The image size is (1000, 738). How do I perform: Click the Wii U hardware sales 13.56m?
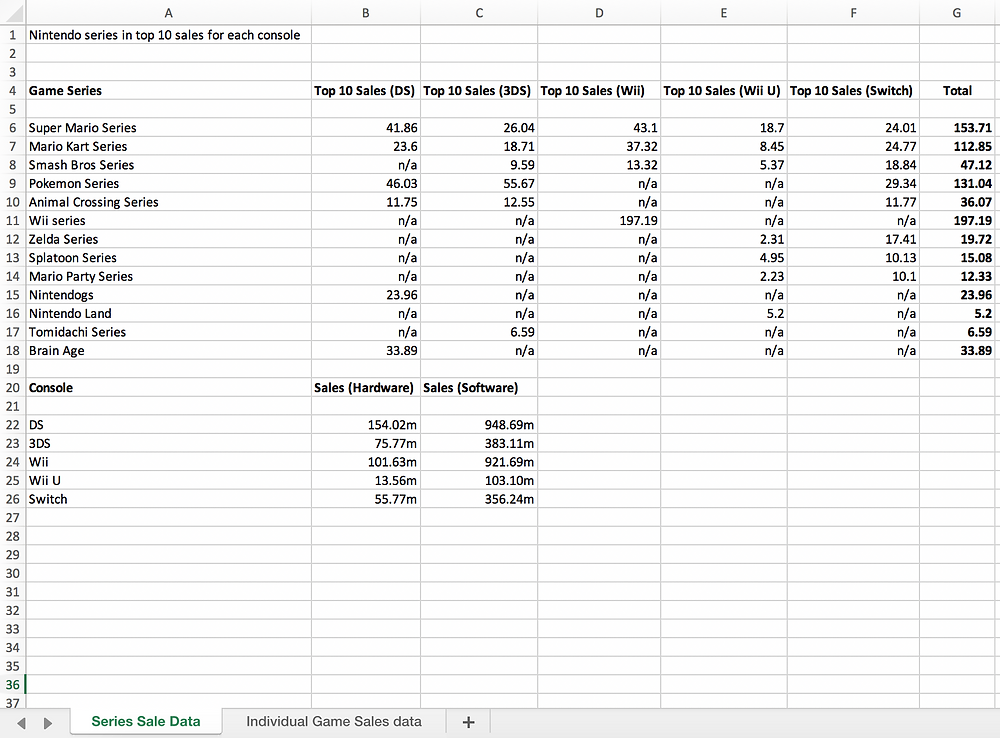(365, 480)
